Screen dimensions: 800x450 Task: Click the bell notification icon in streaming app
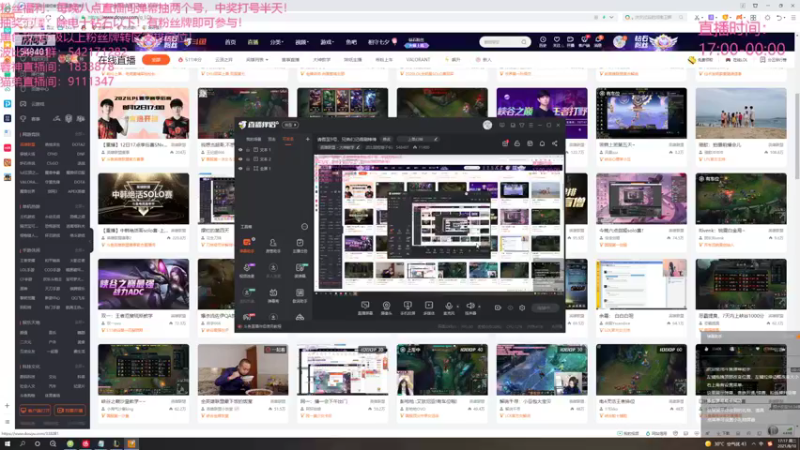[x=542, y=143]
